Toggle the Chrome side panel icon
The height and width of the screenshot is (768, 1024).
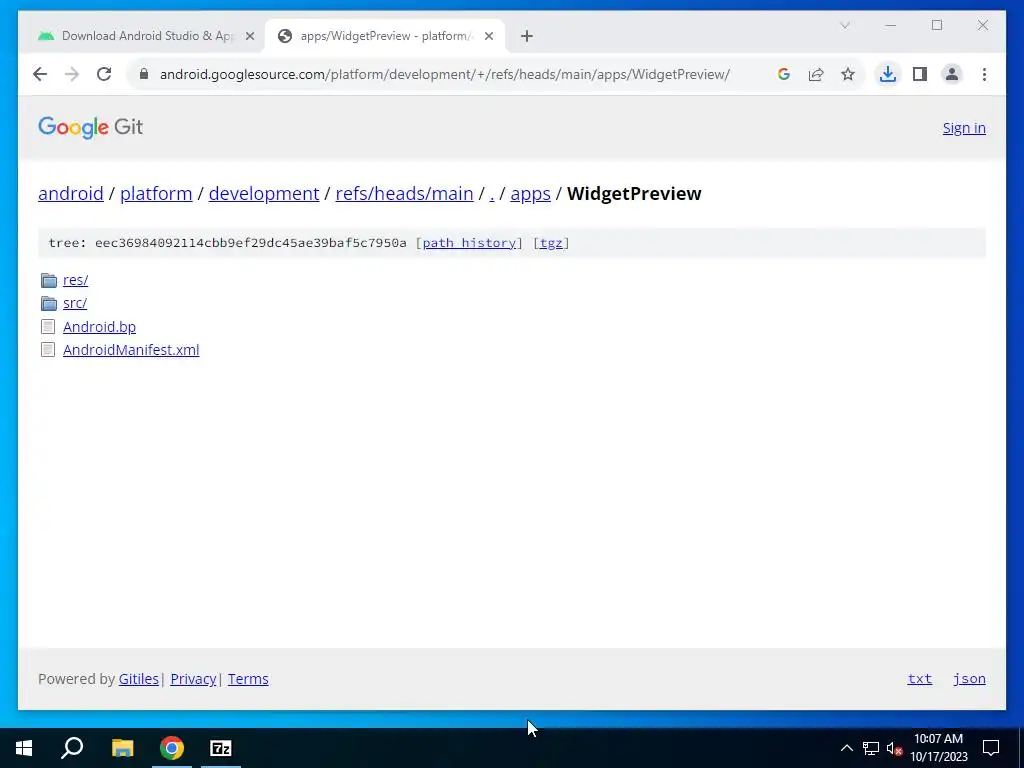pyautogui.click(x=920, y=74)
